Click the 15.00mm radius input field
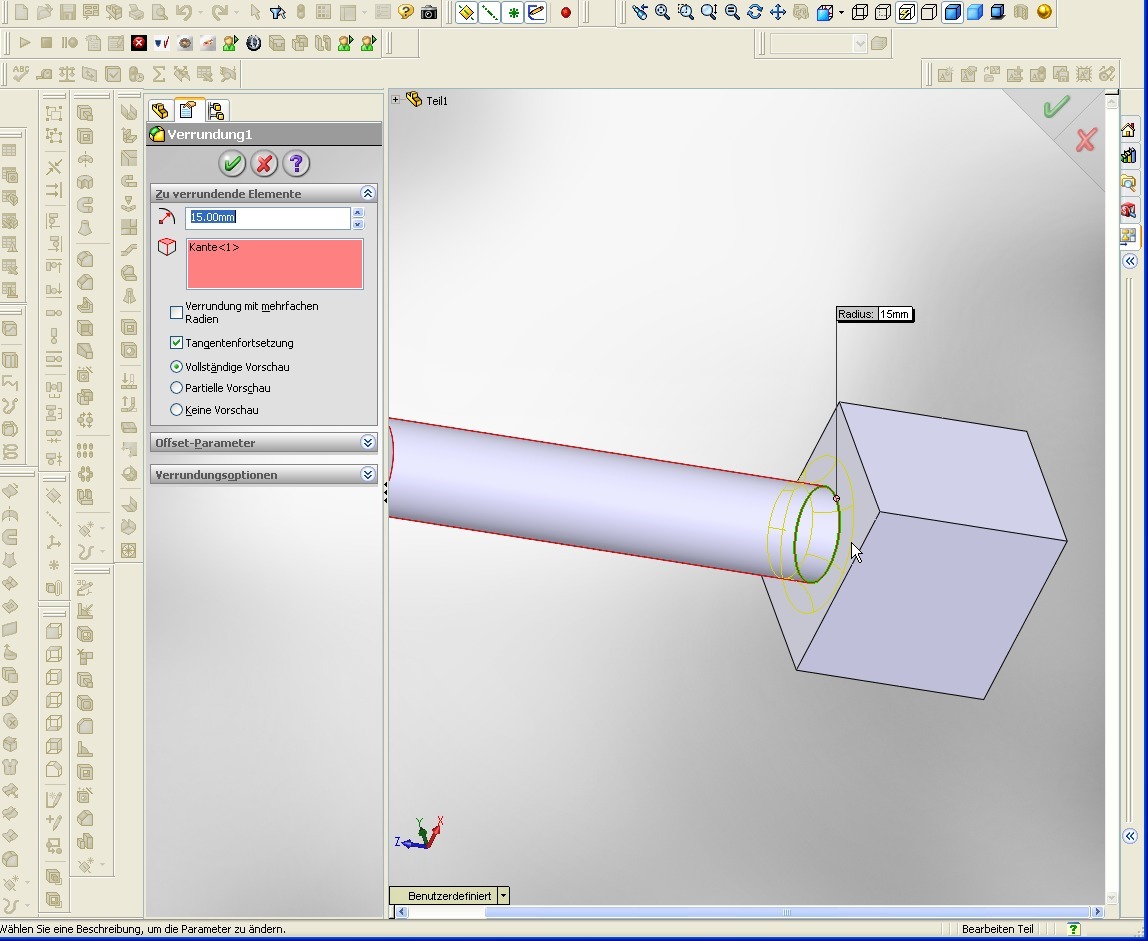The image size is (1148, 941). tap(267, 217)
